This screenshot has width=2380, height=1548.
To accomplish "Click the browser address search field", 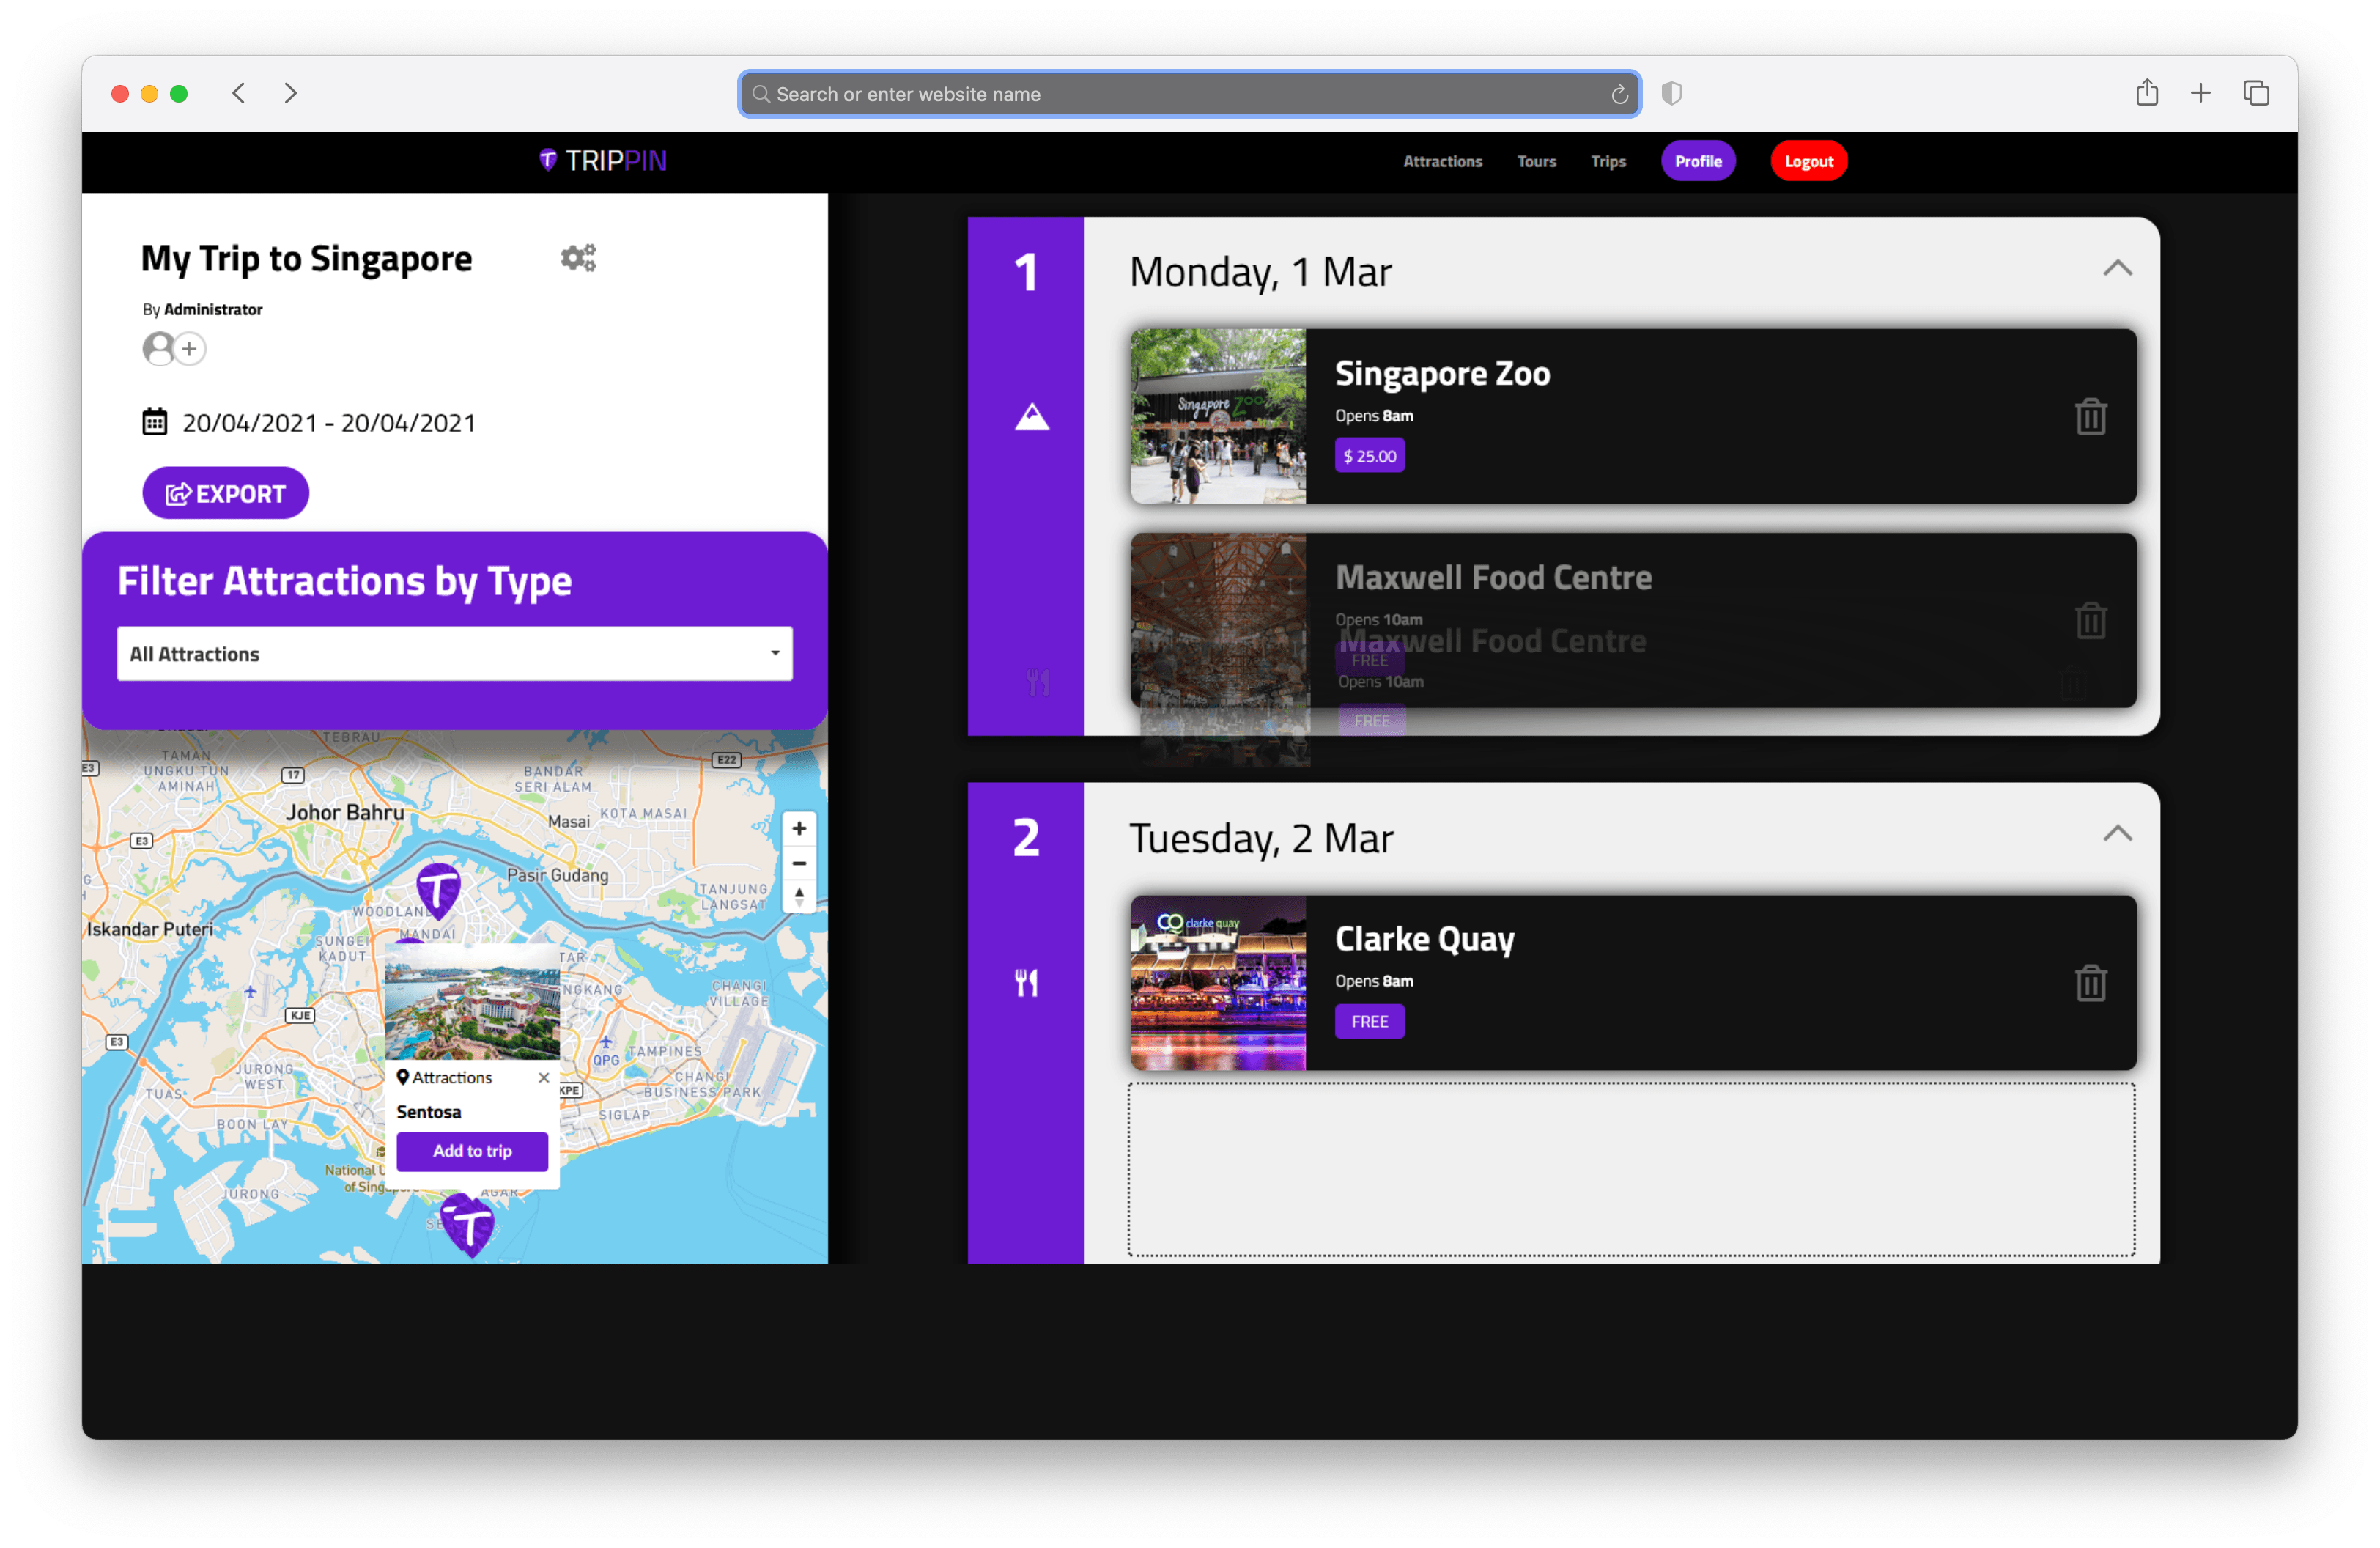I will [x=1188, y=94].
